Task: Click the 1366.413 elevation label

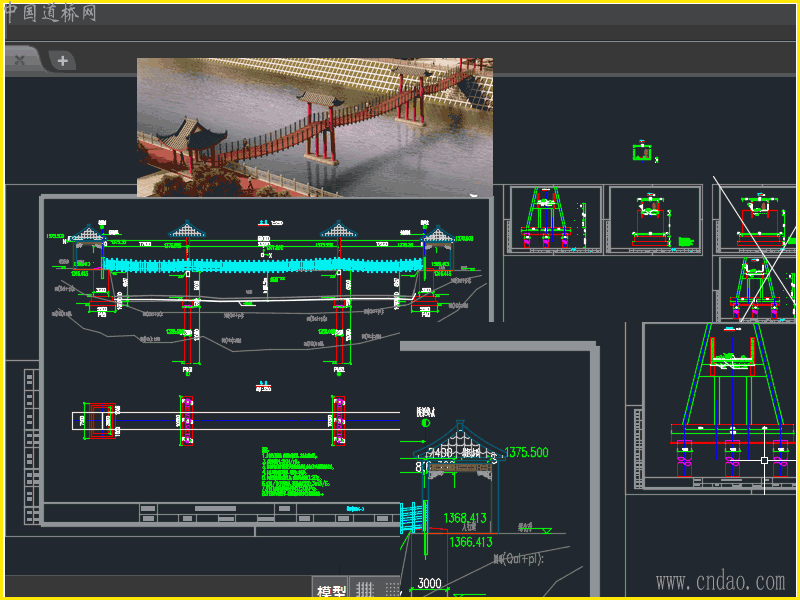Action: click(x=471, y=542)
